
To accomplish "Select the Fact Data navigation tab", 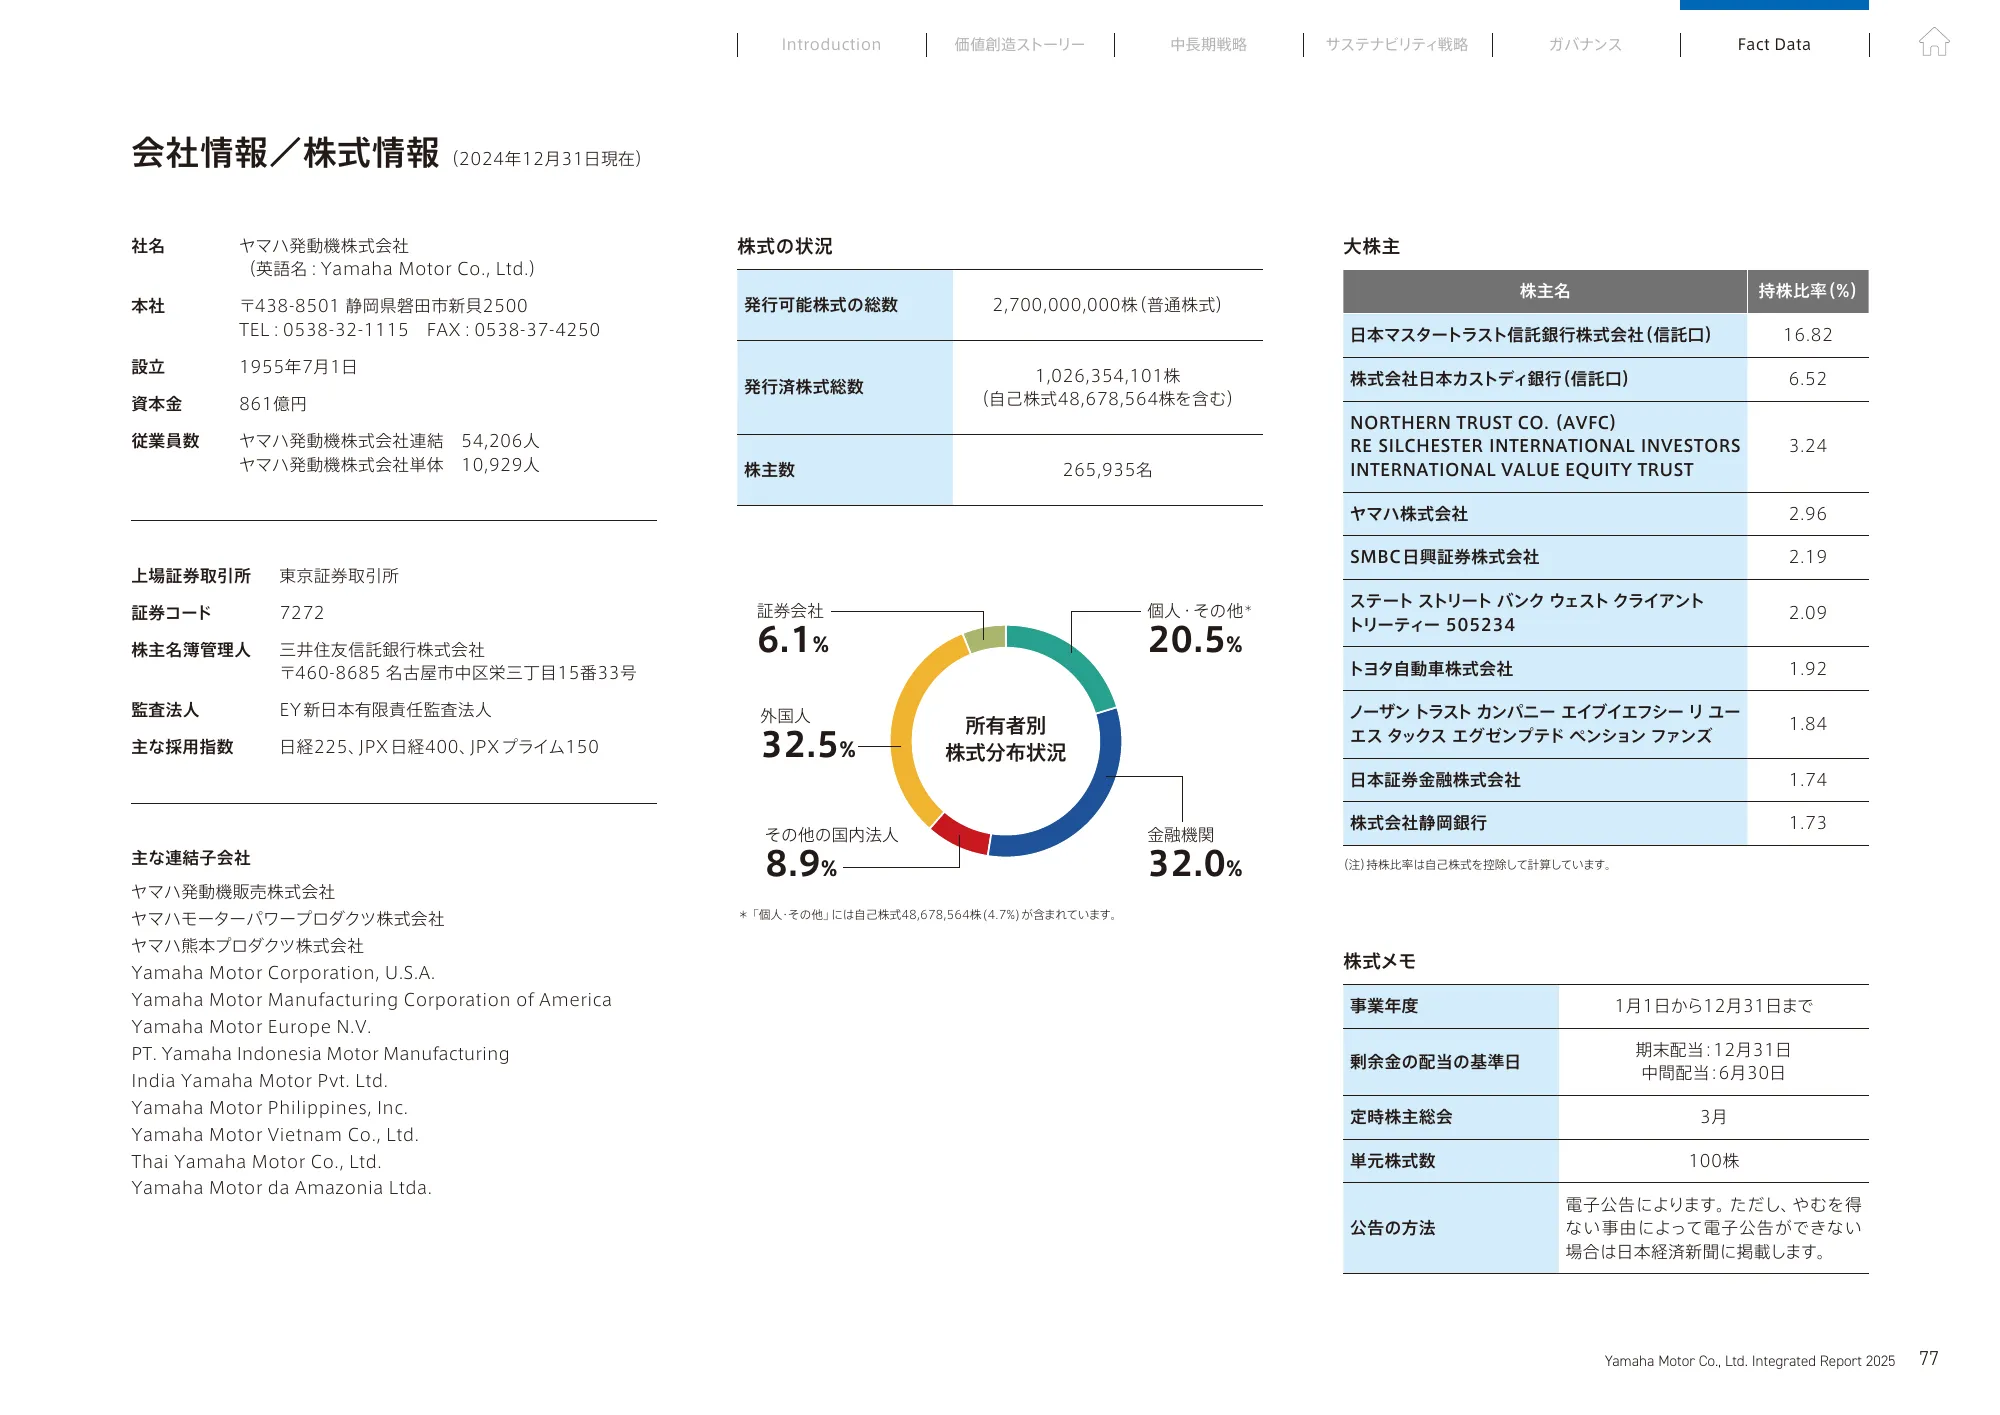I will pyautogui.click(x=1775, y=44).
